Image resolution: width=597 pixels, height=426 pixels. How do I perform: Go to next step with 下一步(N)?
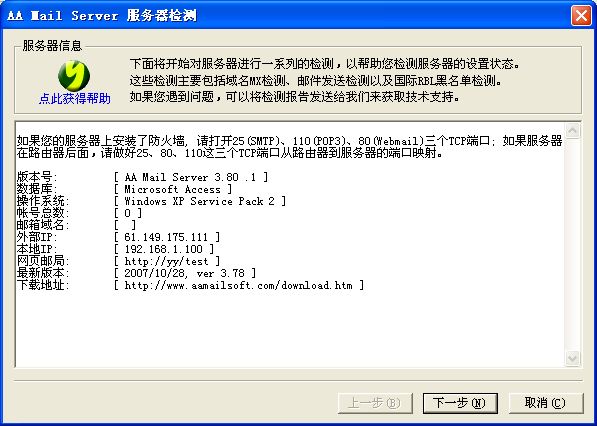point(460,403)
